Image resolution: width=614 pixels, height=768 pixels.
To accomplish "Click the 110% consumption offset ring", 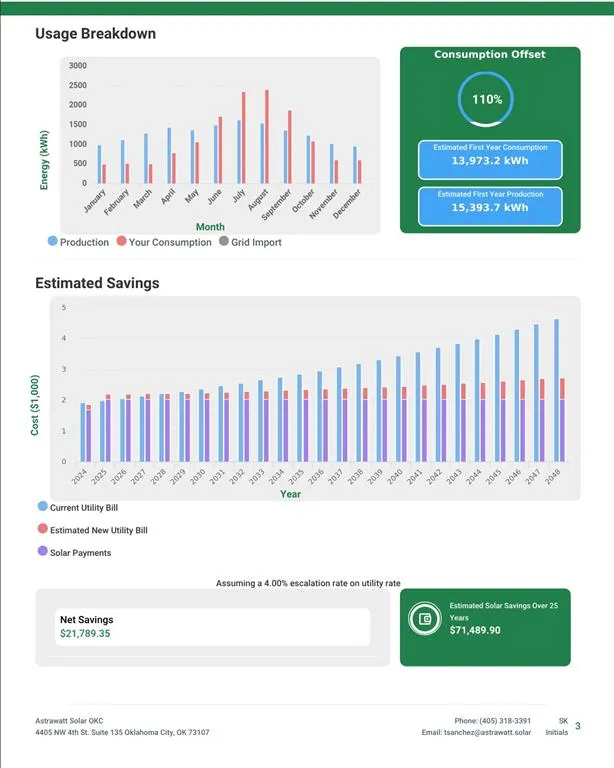I will point(486,100).
